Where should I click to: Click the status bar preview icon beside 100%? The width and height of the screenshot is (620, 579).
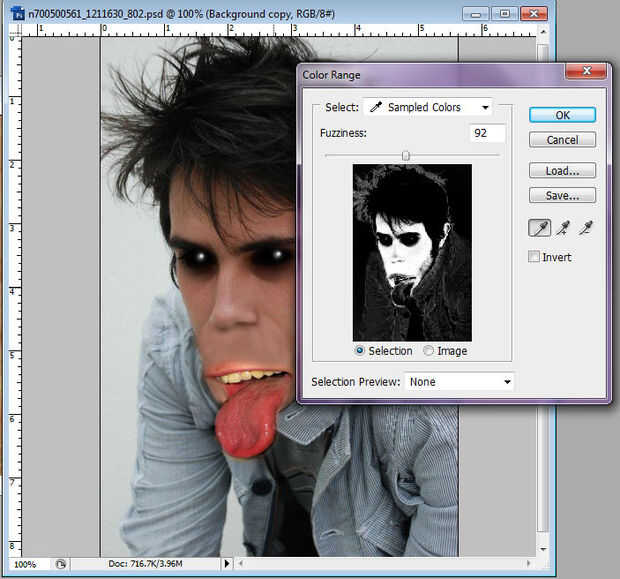(60, 564)
